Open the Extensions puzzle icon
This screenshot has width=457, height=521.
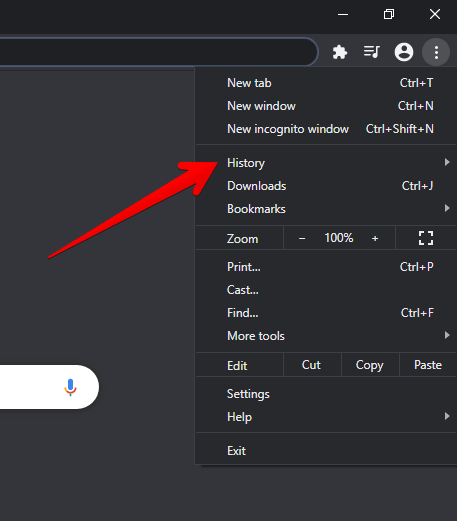(340, 52)
